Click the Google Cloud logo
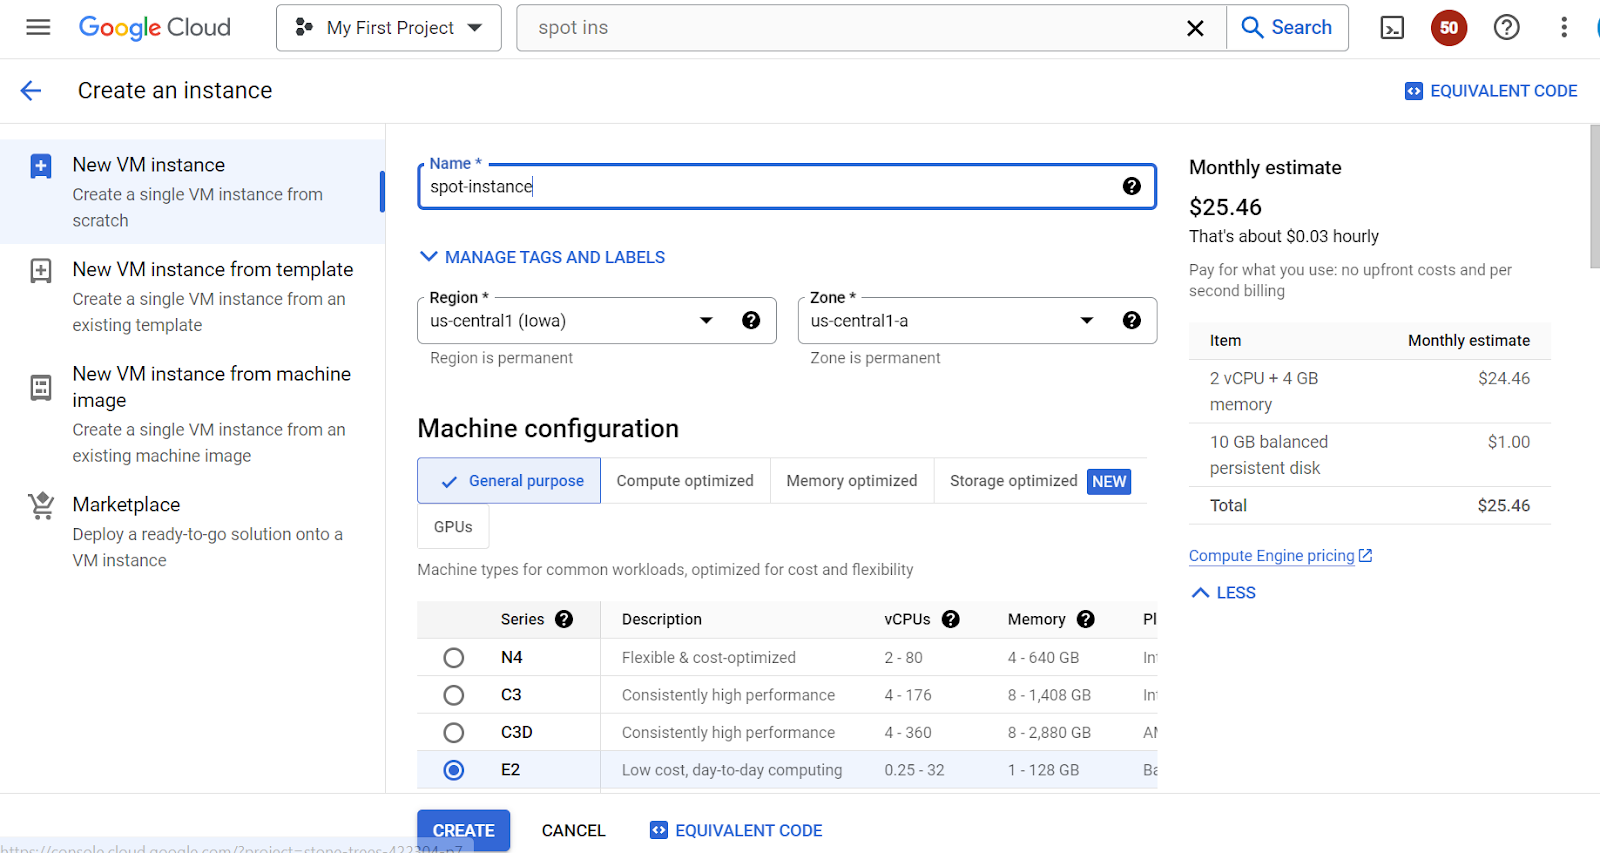Image resolution: width=1600 pixels, height=853 pixels. point(155,27)
